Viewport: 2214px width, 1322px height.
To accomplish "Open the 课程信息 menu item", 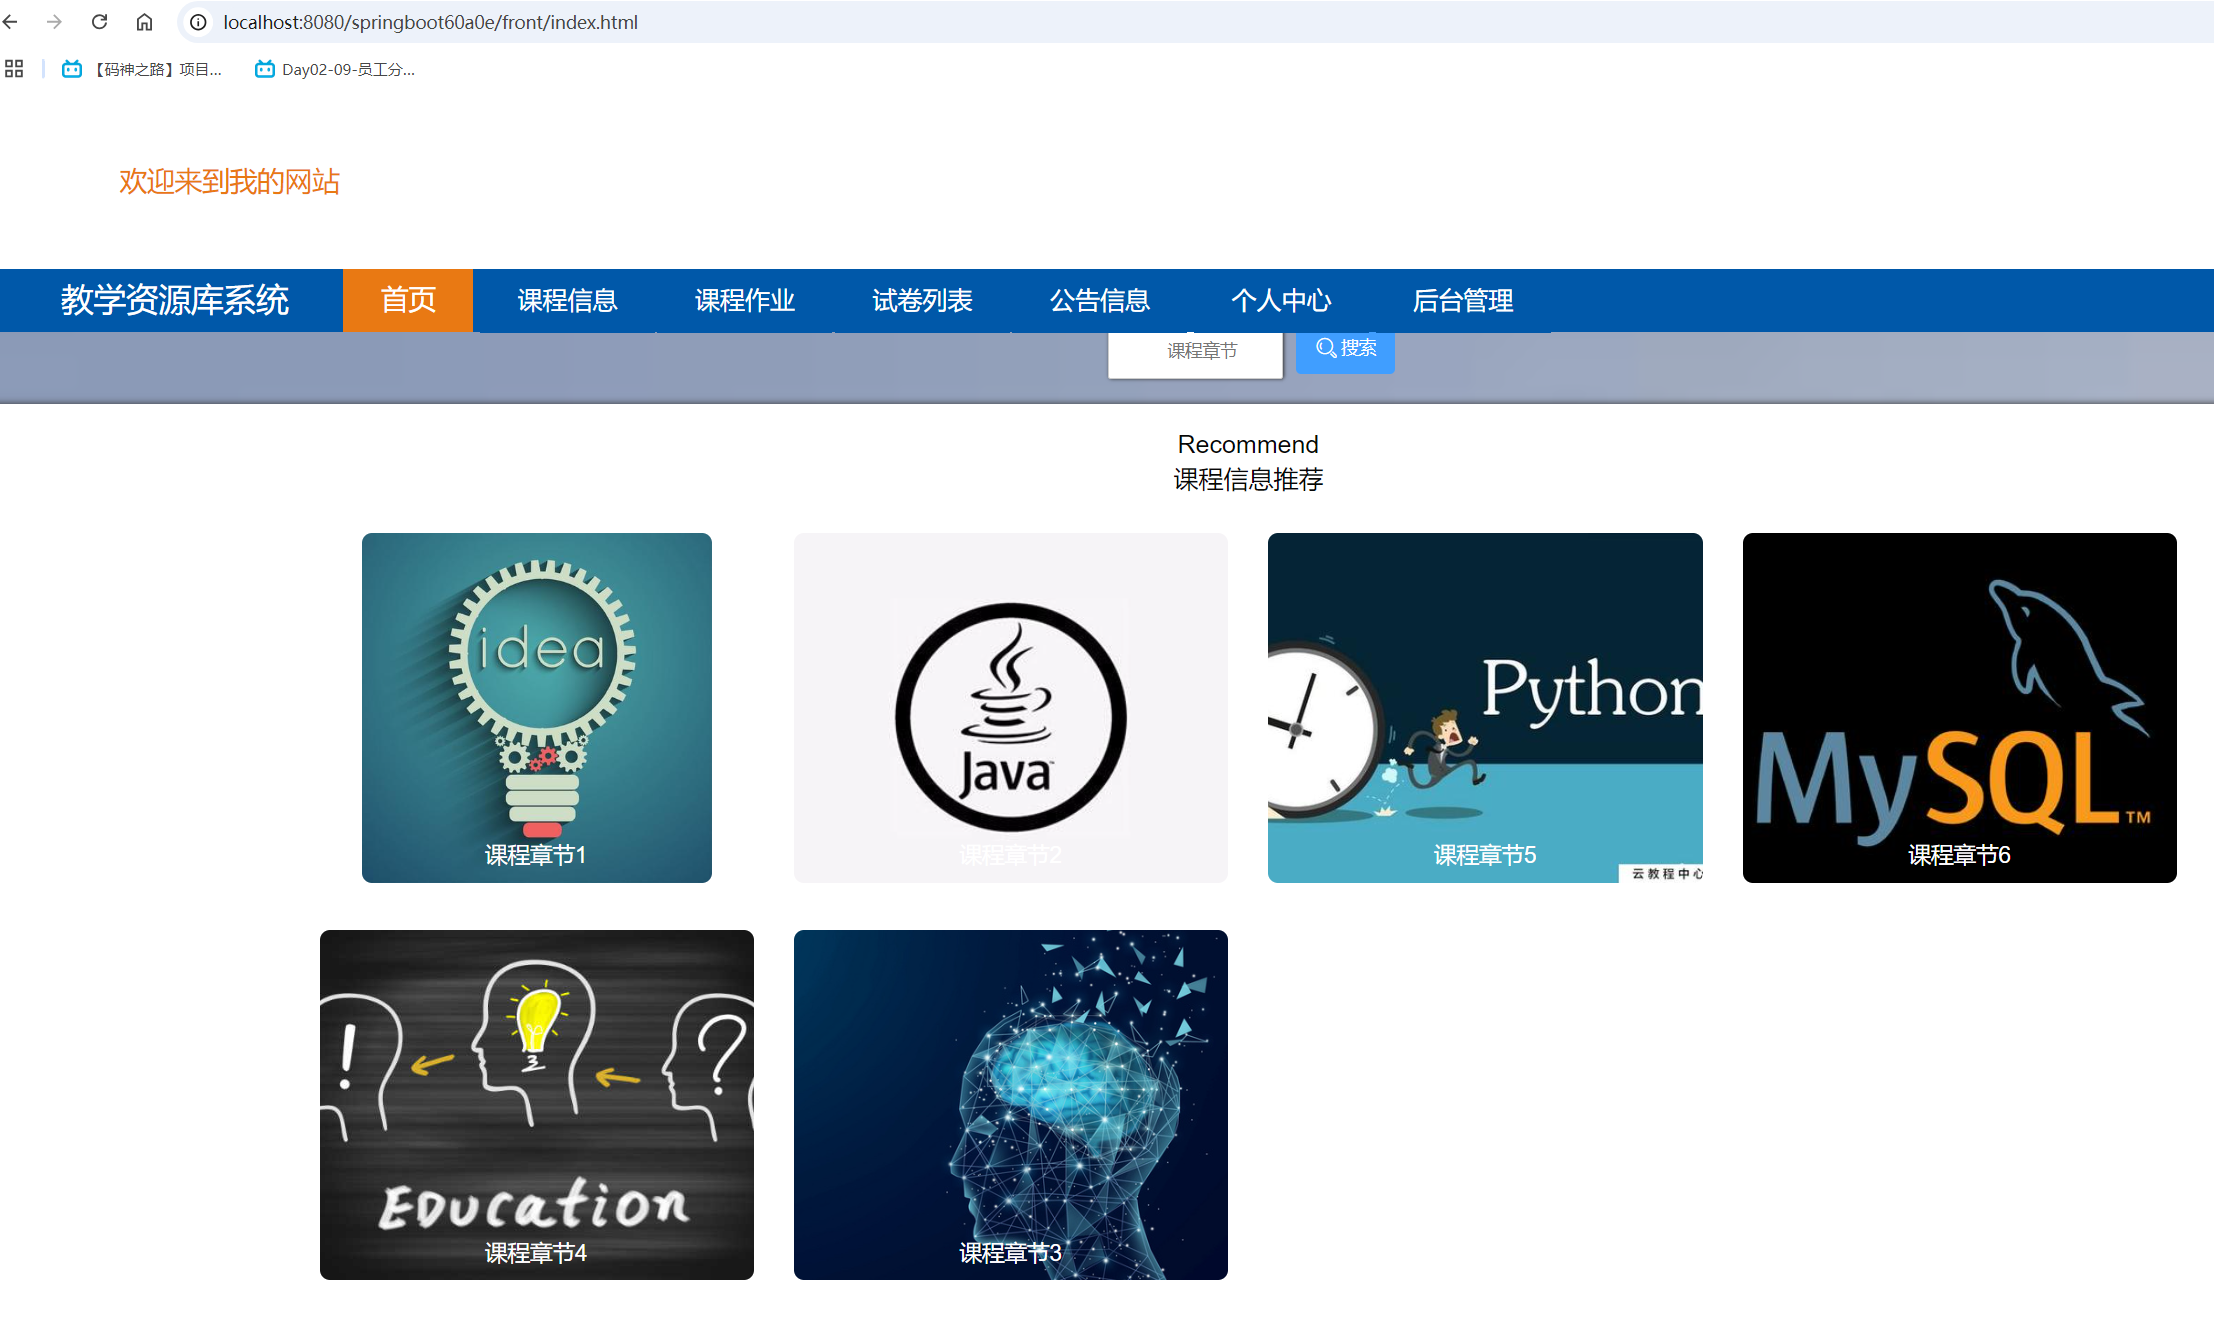I will click(x=567, y=300).
